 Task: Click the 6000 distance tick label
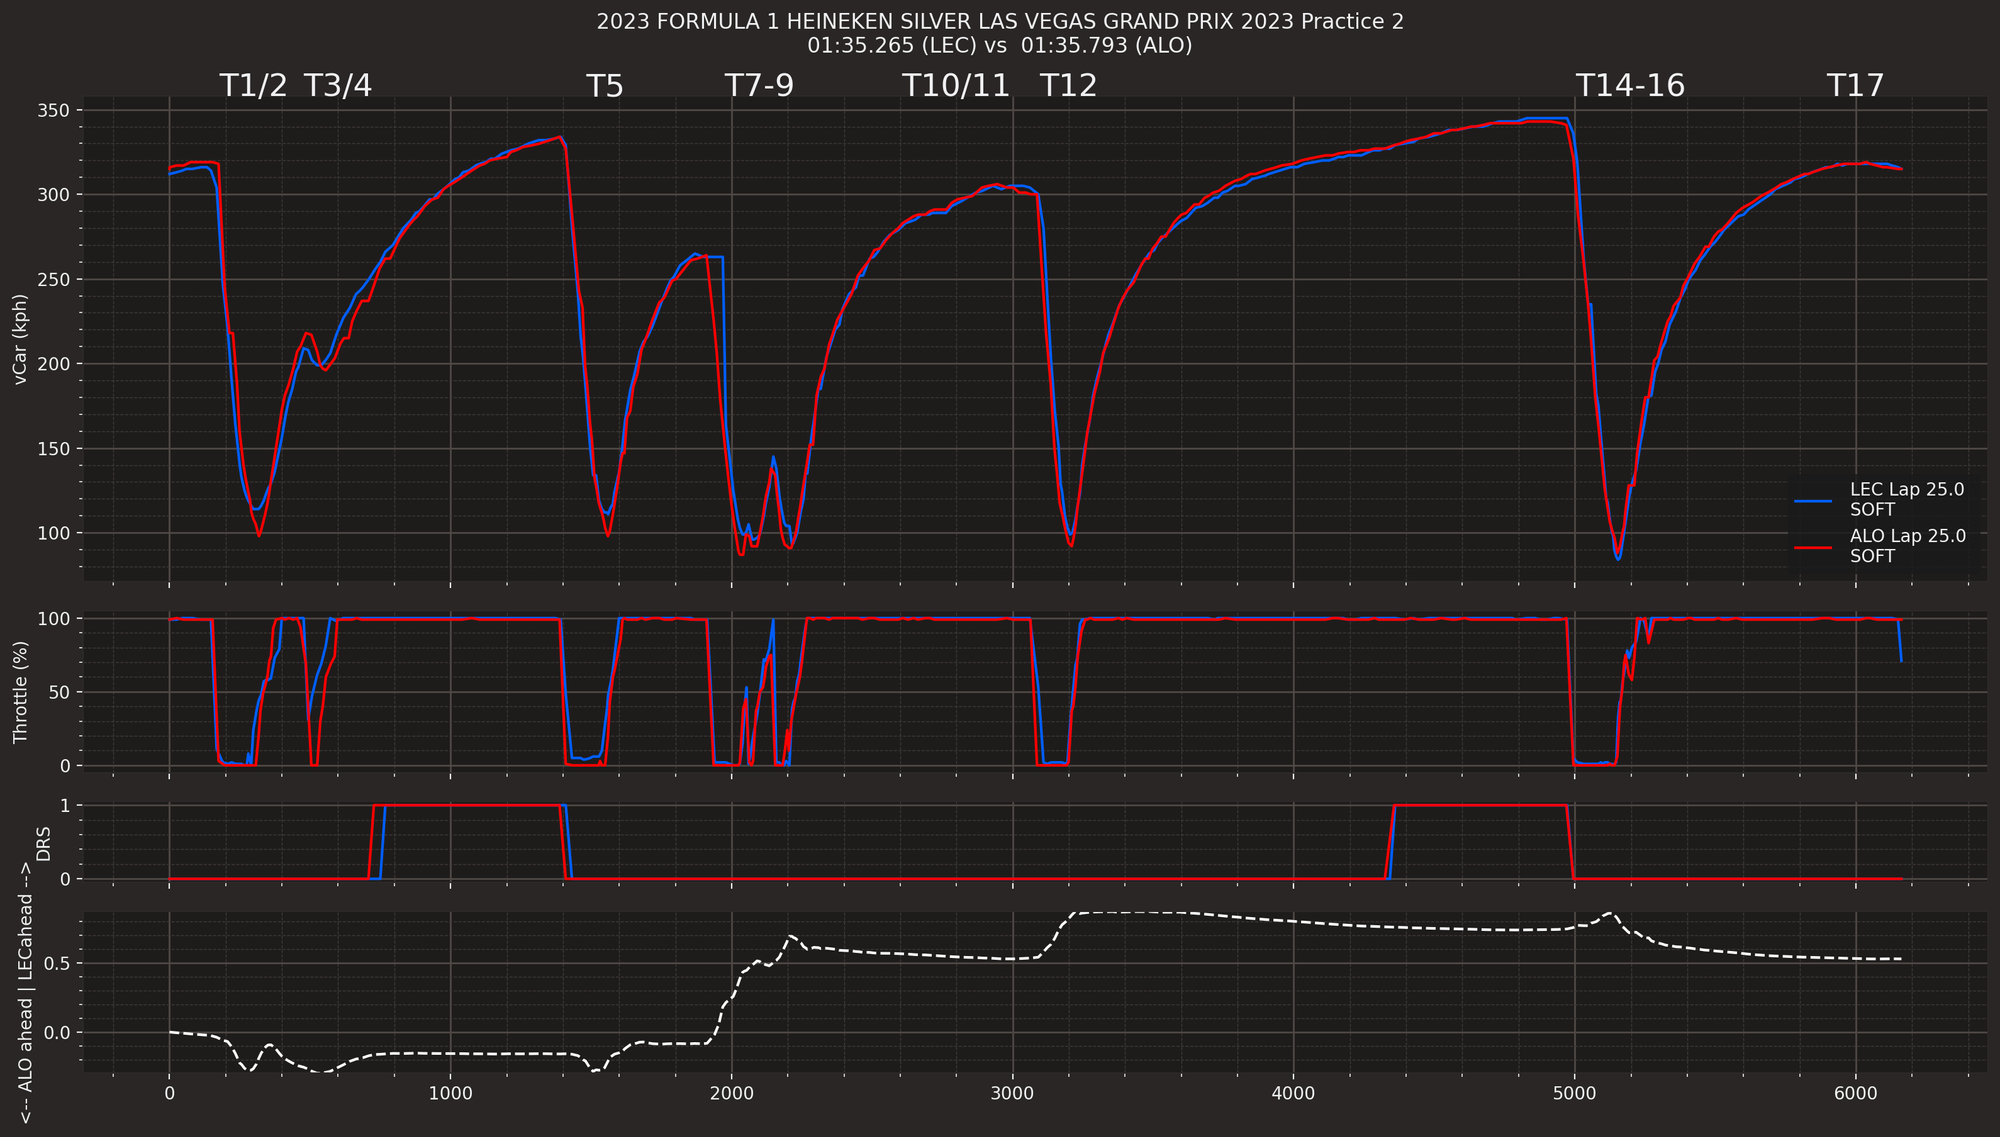(x=1856, y=1095)
